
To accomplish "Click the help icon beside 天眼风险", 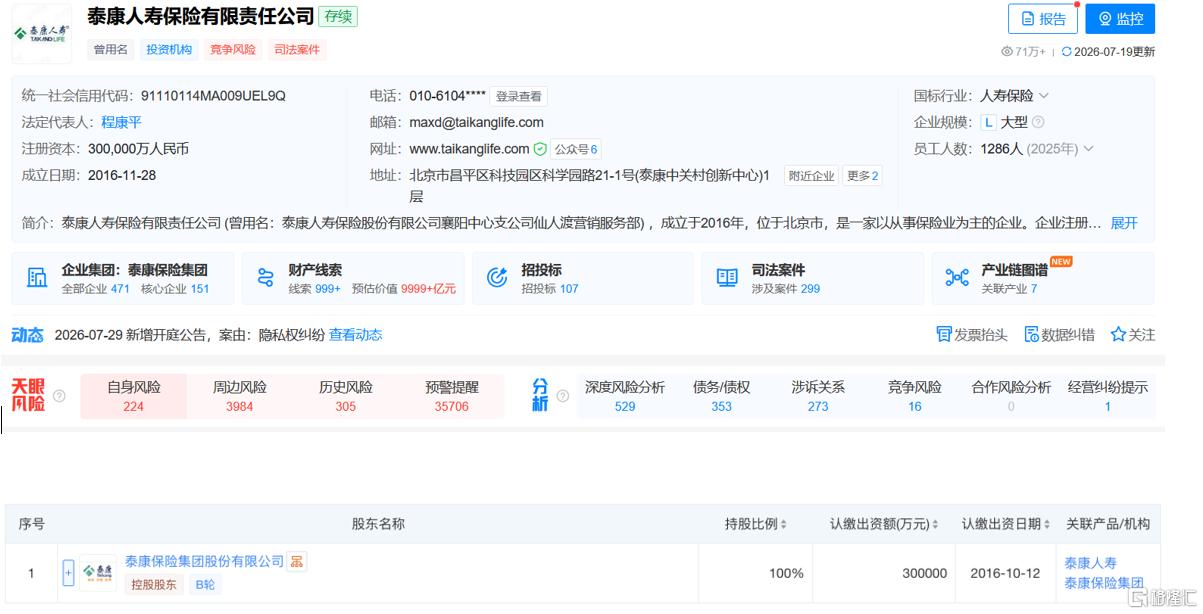I will pos(59,396).
